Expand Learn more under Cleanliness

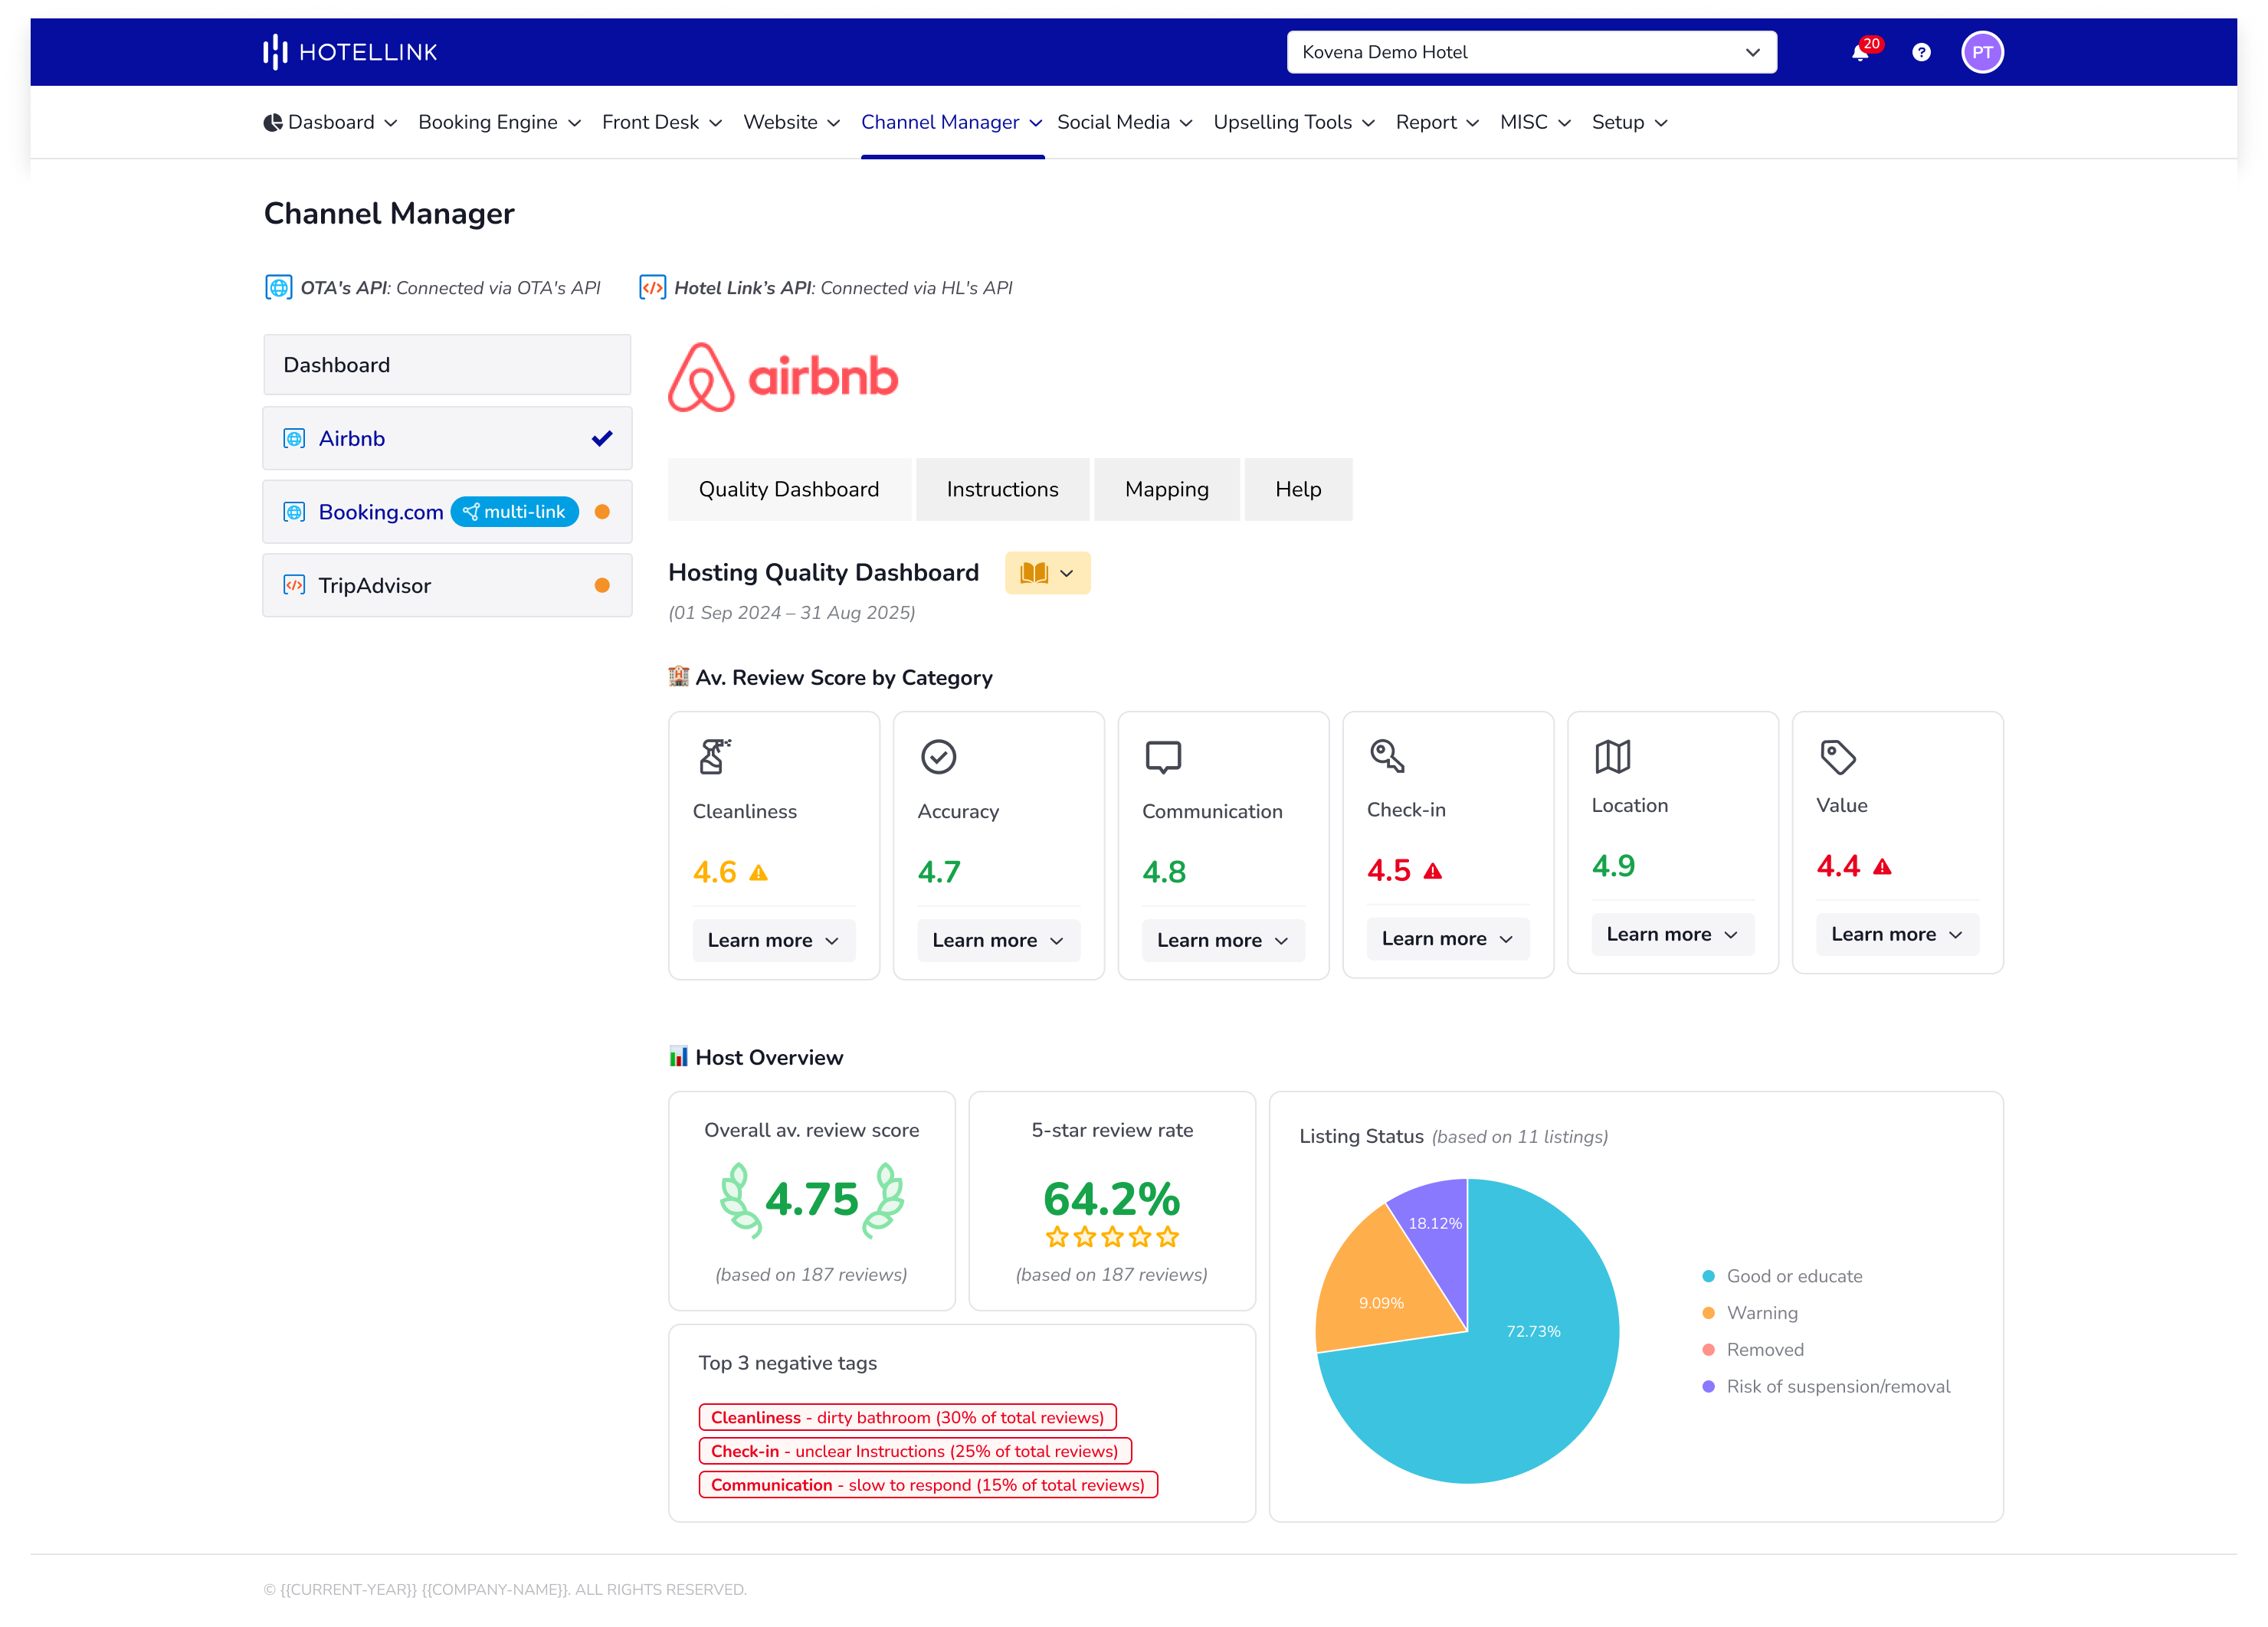773,940
